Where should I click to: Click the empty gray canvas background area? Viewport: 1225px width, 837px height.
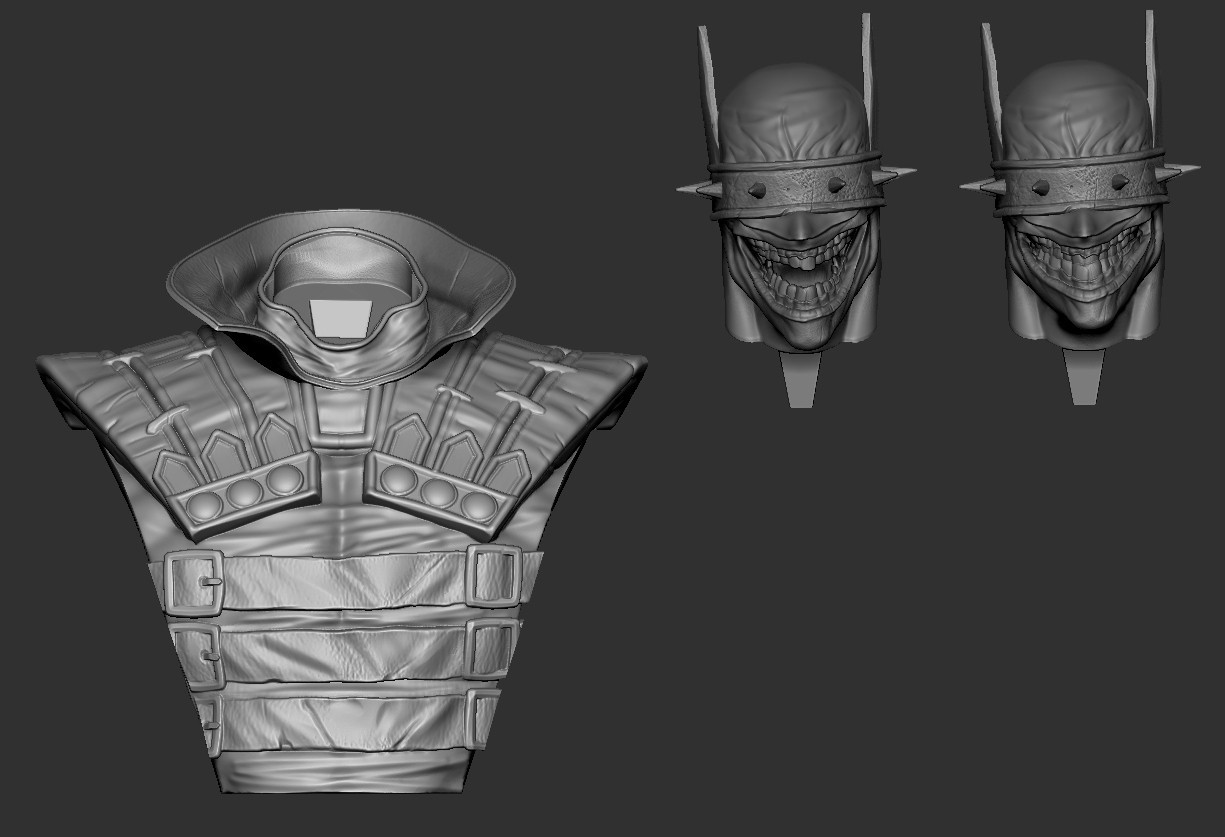pyautogui.click(x=1000, y=650)
